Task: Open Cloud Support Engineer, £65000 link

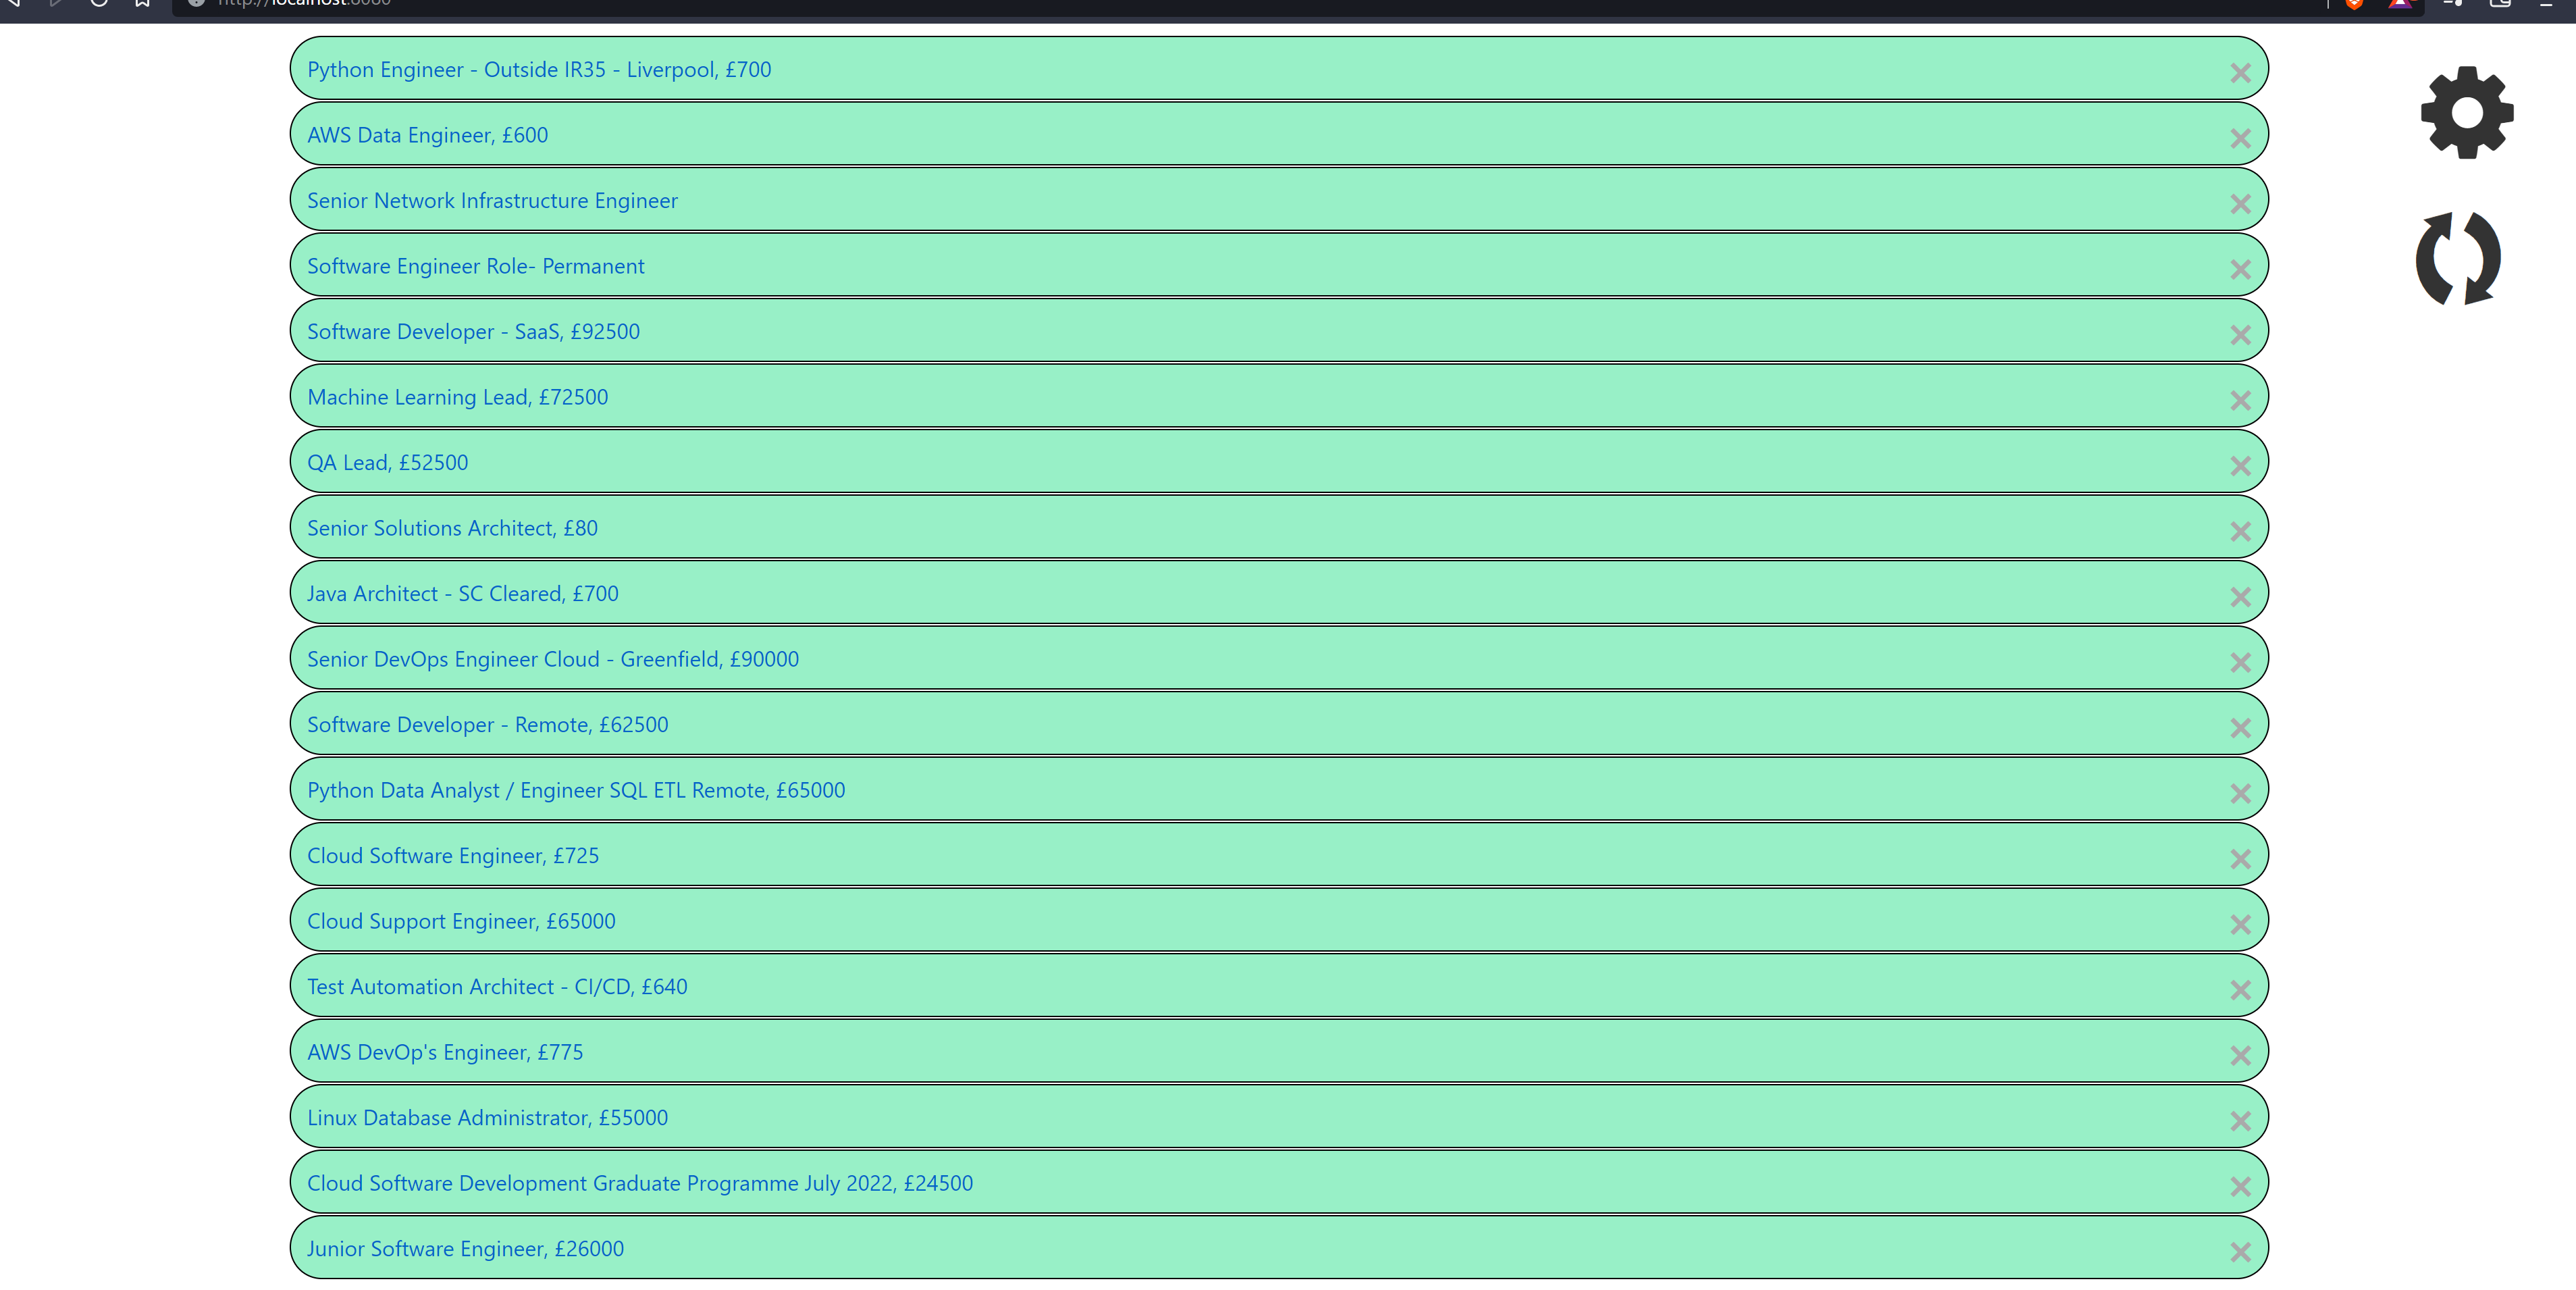Action: (461, 921)
